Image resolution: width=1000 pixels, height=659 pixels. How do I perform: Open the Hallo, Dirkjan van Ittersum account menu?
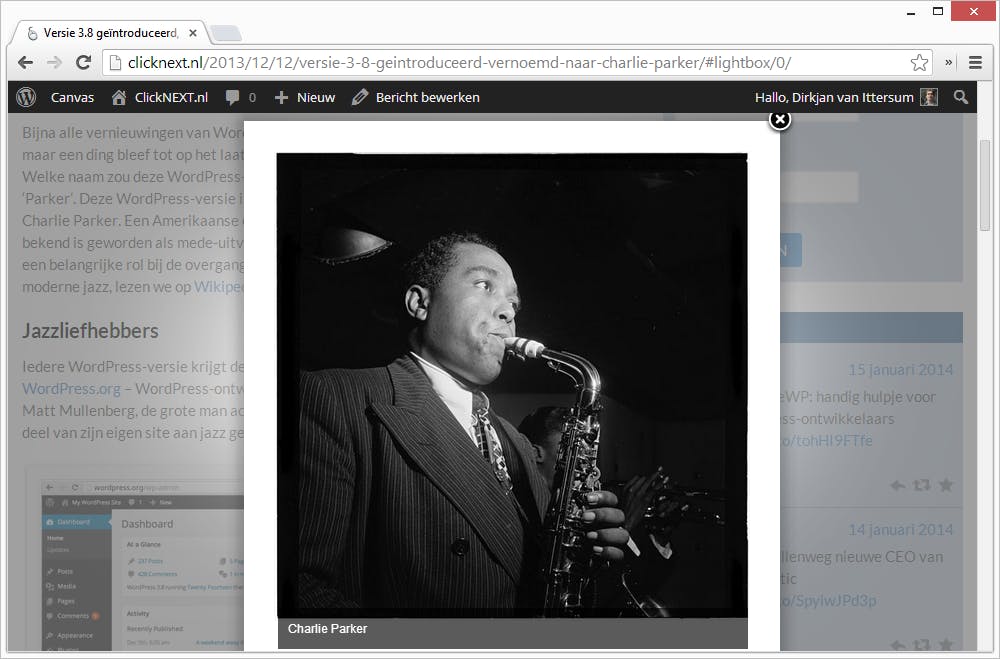pos(834,98)
